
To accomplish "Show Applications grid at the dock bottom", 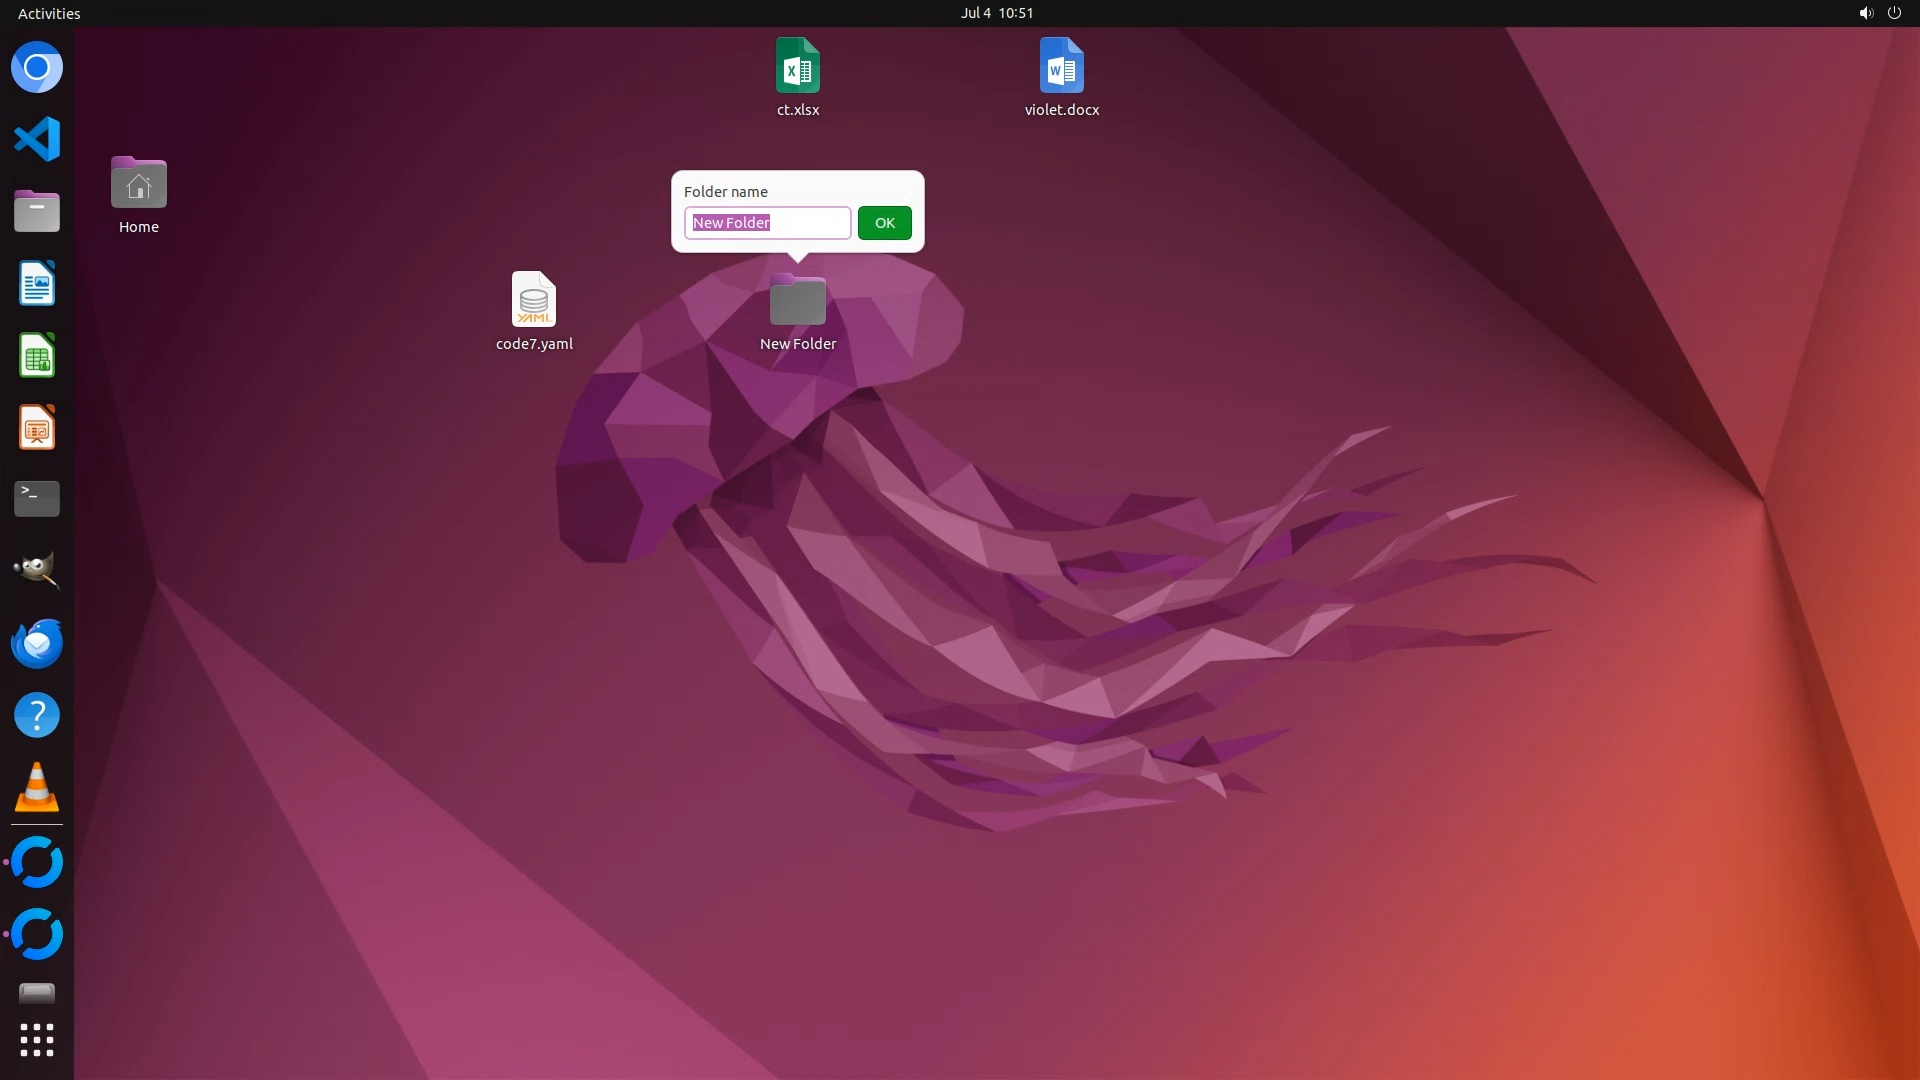I will click(x=37, y=1040).
